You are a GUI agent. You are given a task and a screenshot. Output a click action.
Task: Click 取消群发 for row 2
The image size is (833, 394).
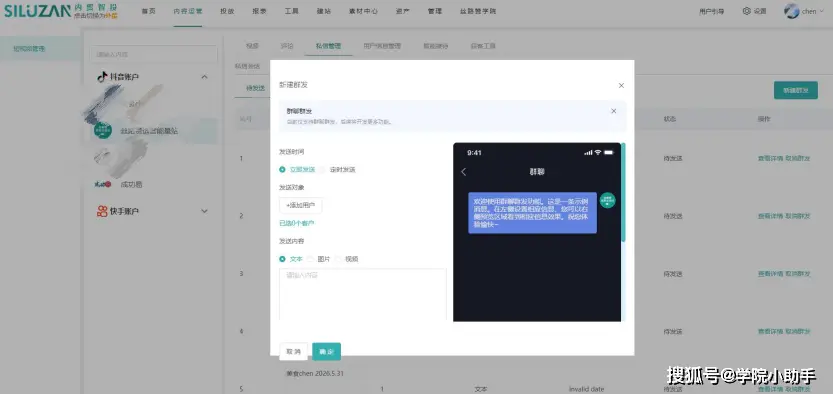[x=798, y=216]
